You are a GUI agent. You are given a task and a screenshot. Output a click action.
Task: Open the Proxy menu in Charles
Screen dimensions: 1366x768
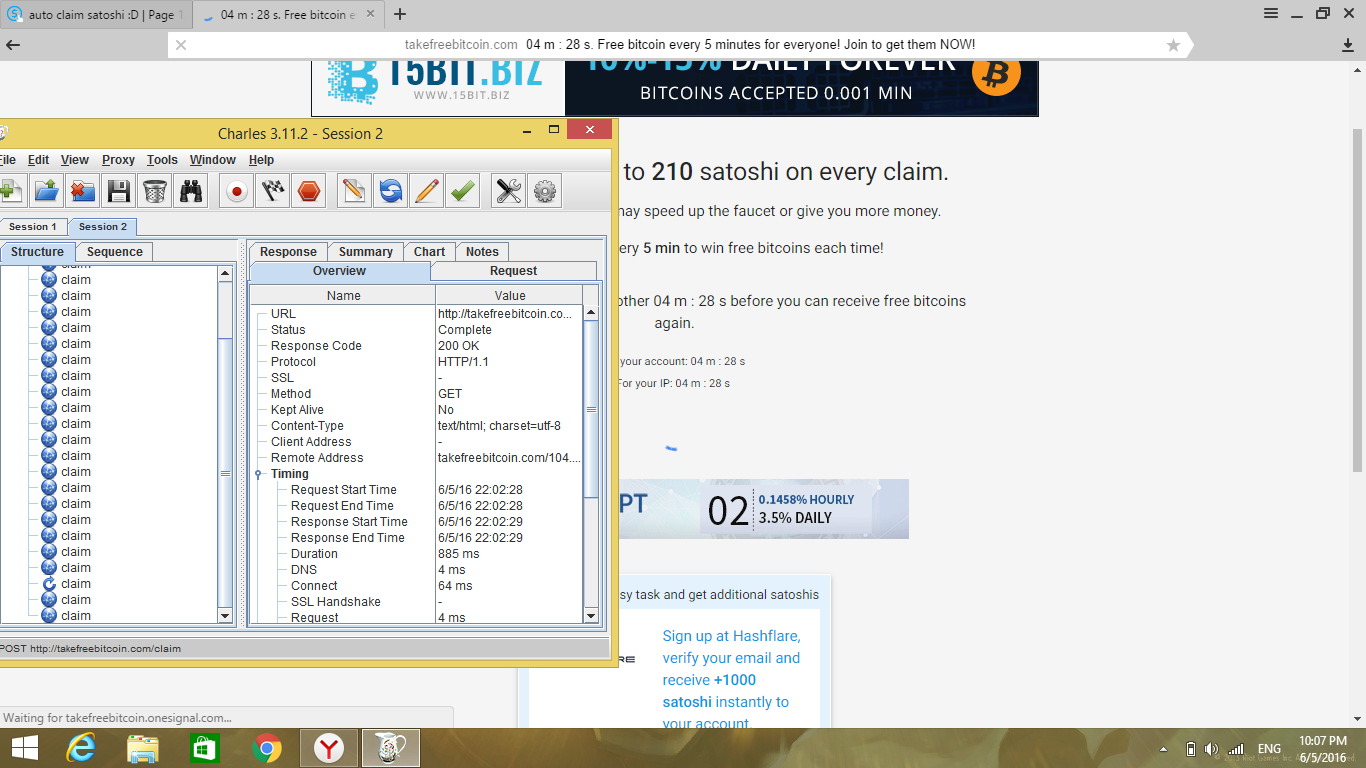(118, 160)
